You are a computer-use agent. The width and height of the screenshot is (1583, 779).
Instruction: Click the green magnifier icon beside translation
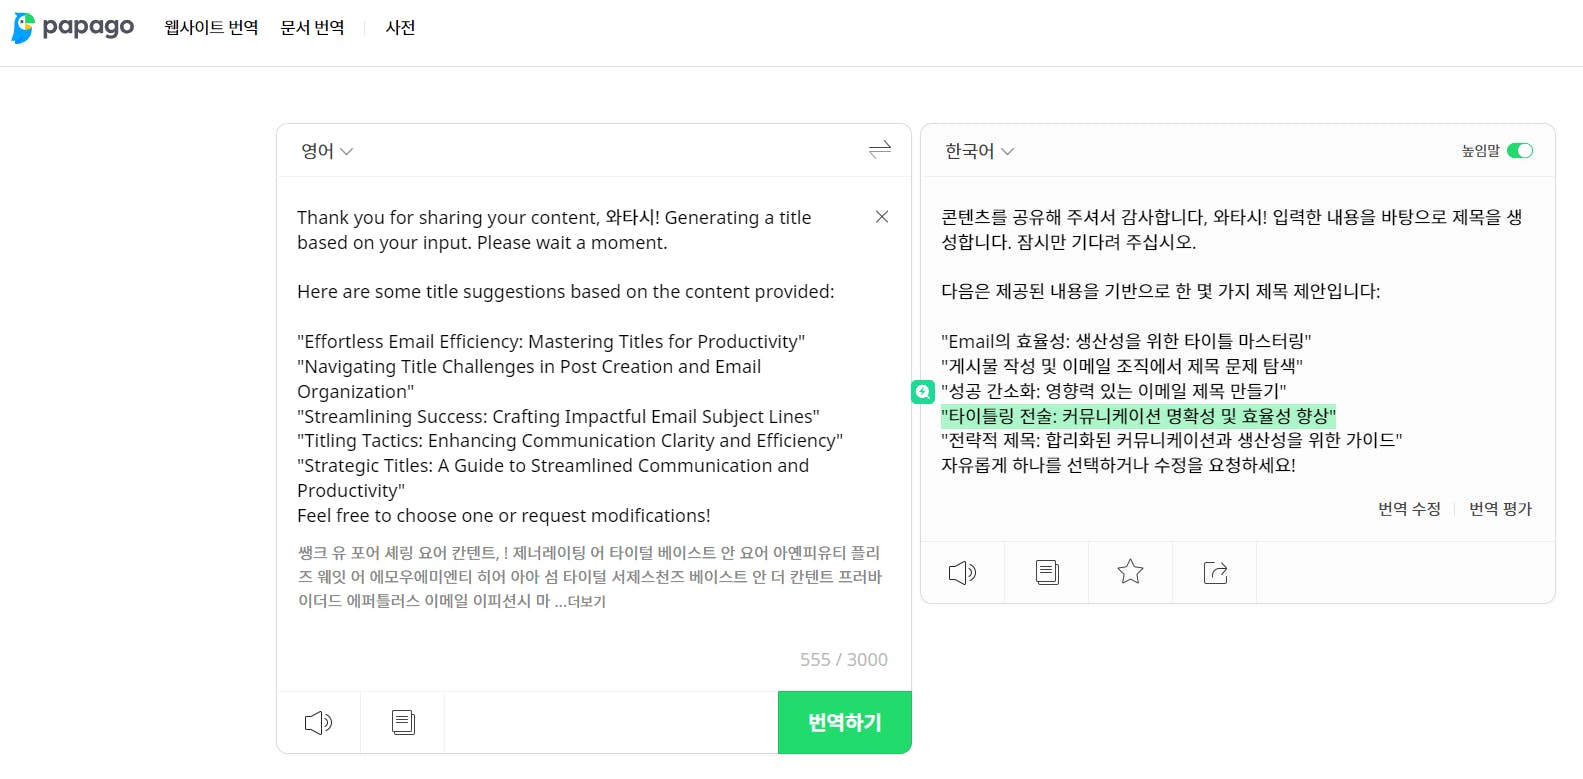923,392
